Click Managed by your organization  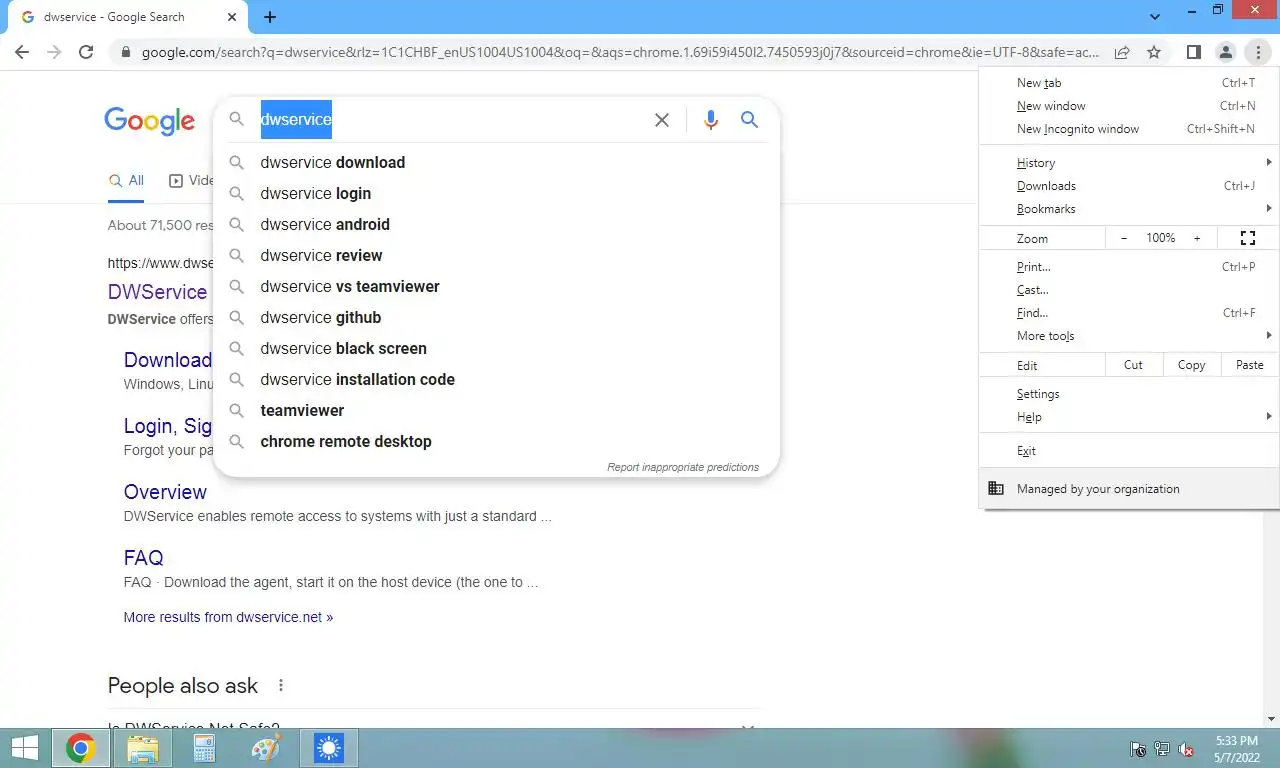[1129, 489]
